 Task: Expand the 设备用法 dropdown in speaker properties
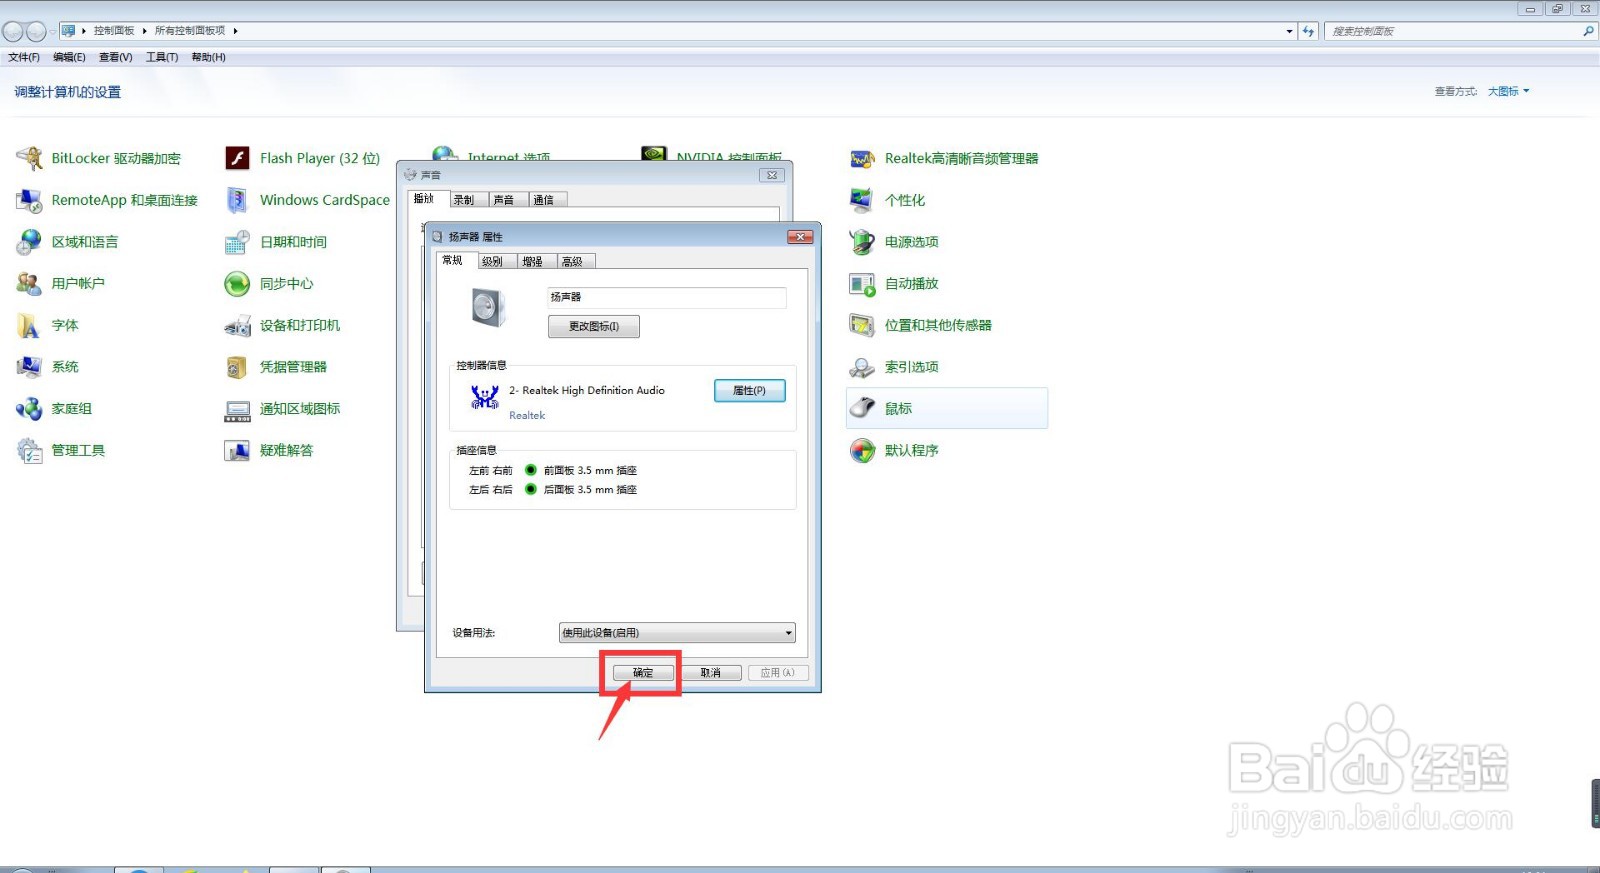(677, 633)
